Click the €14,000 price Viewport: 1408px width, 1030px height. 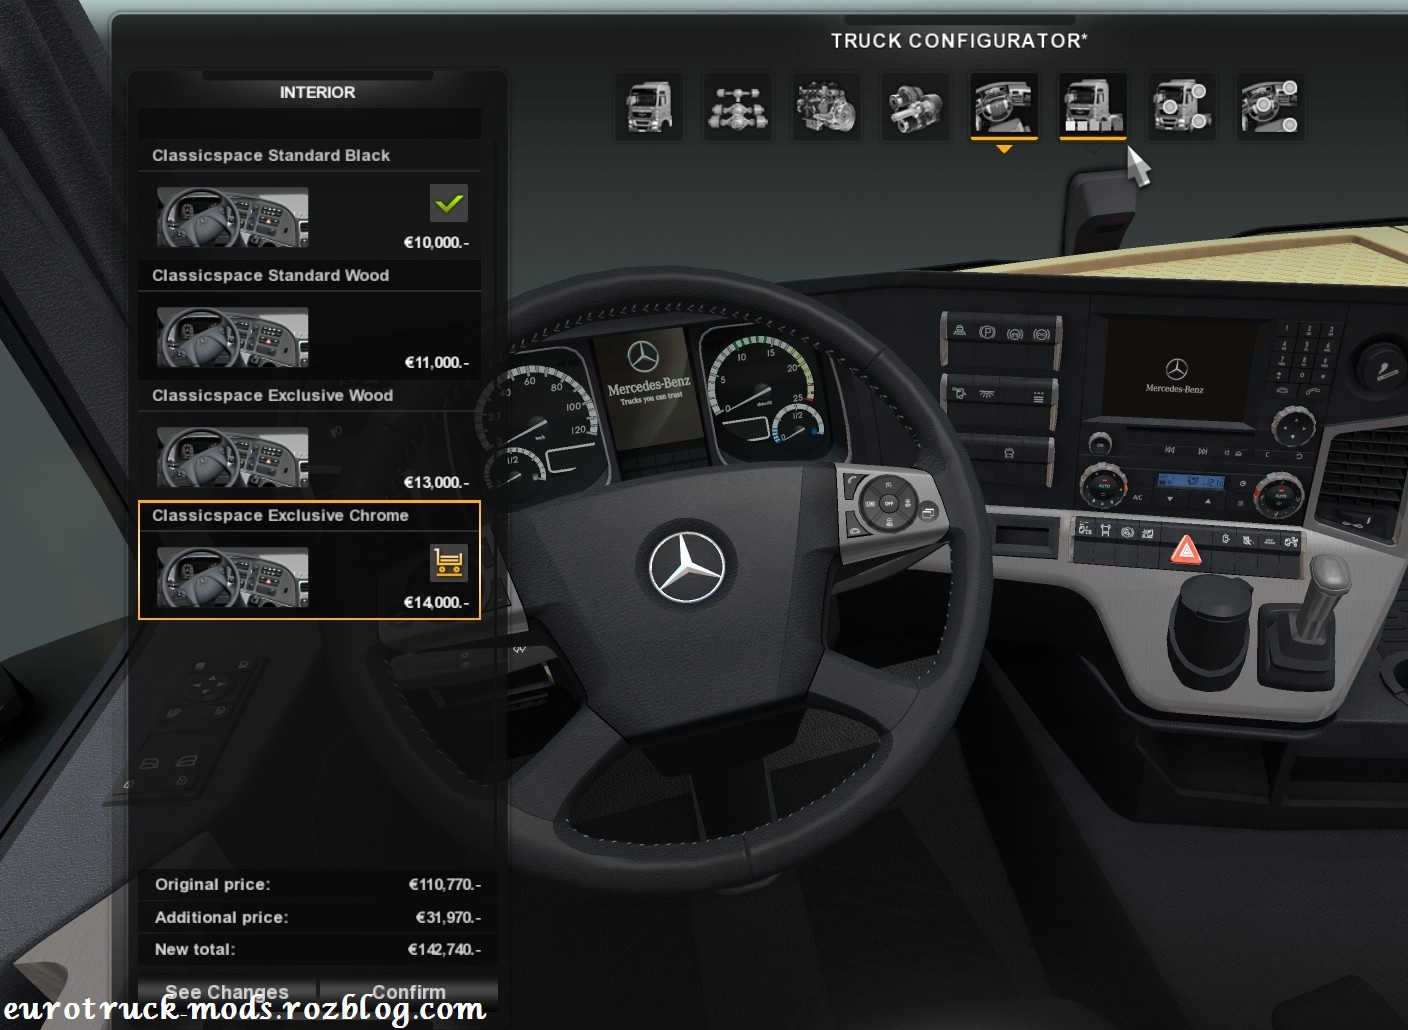436,602
